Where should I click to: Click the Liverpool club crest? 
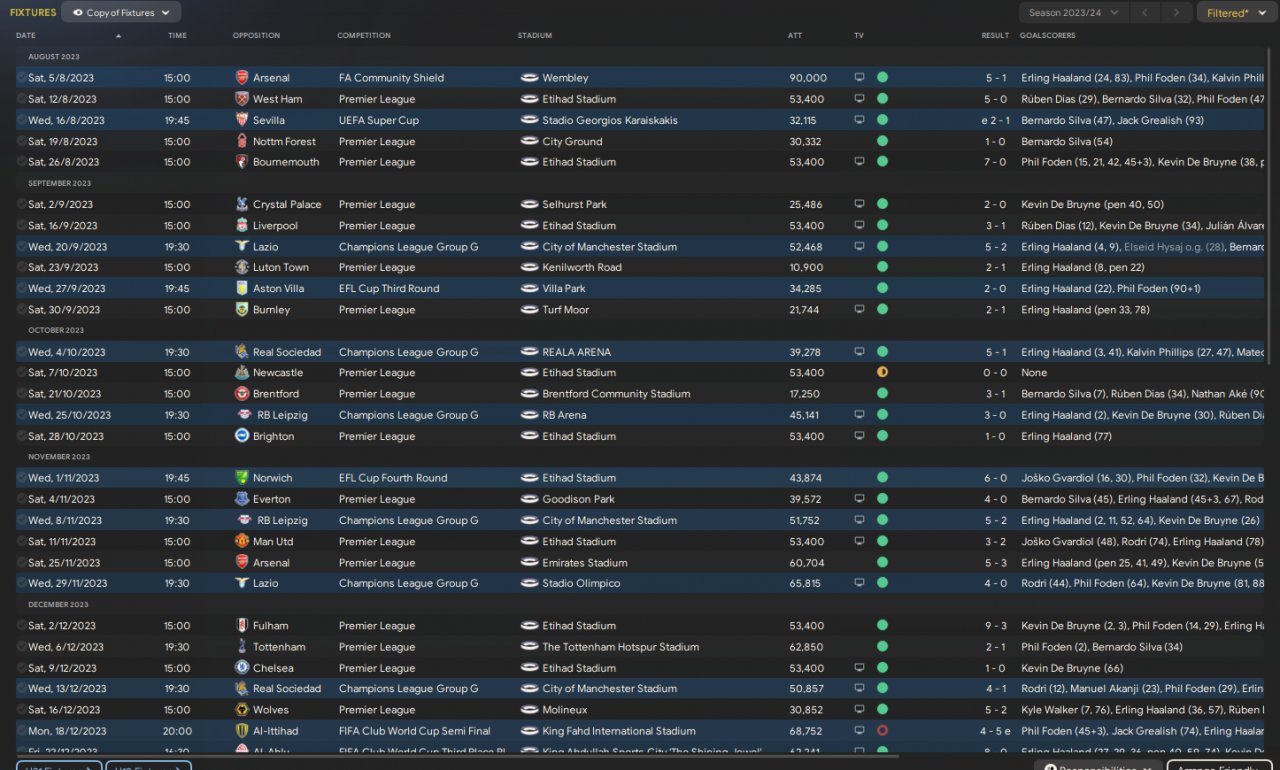pos(241,225)
